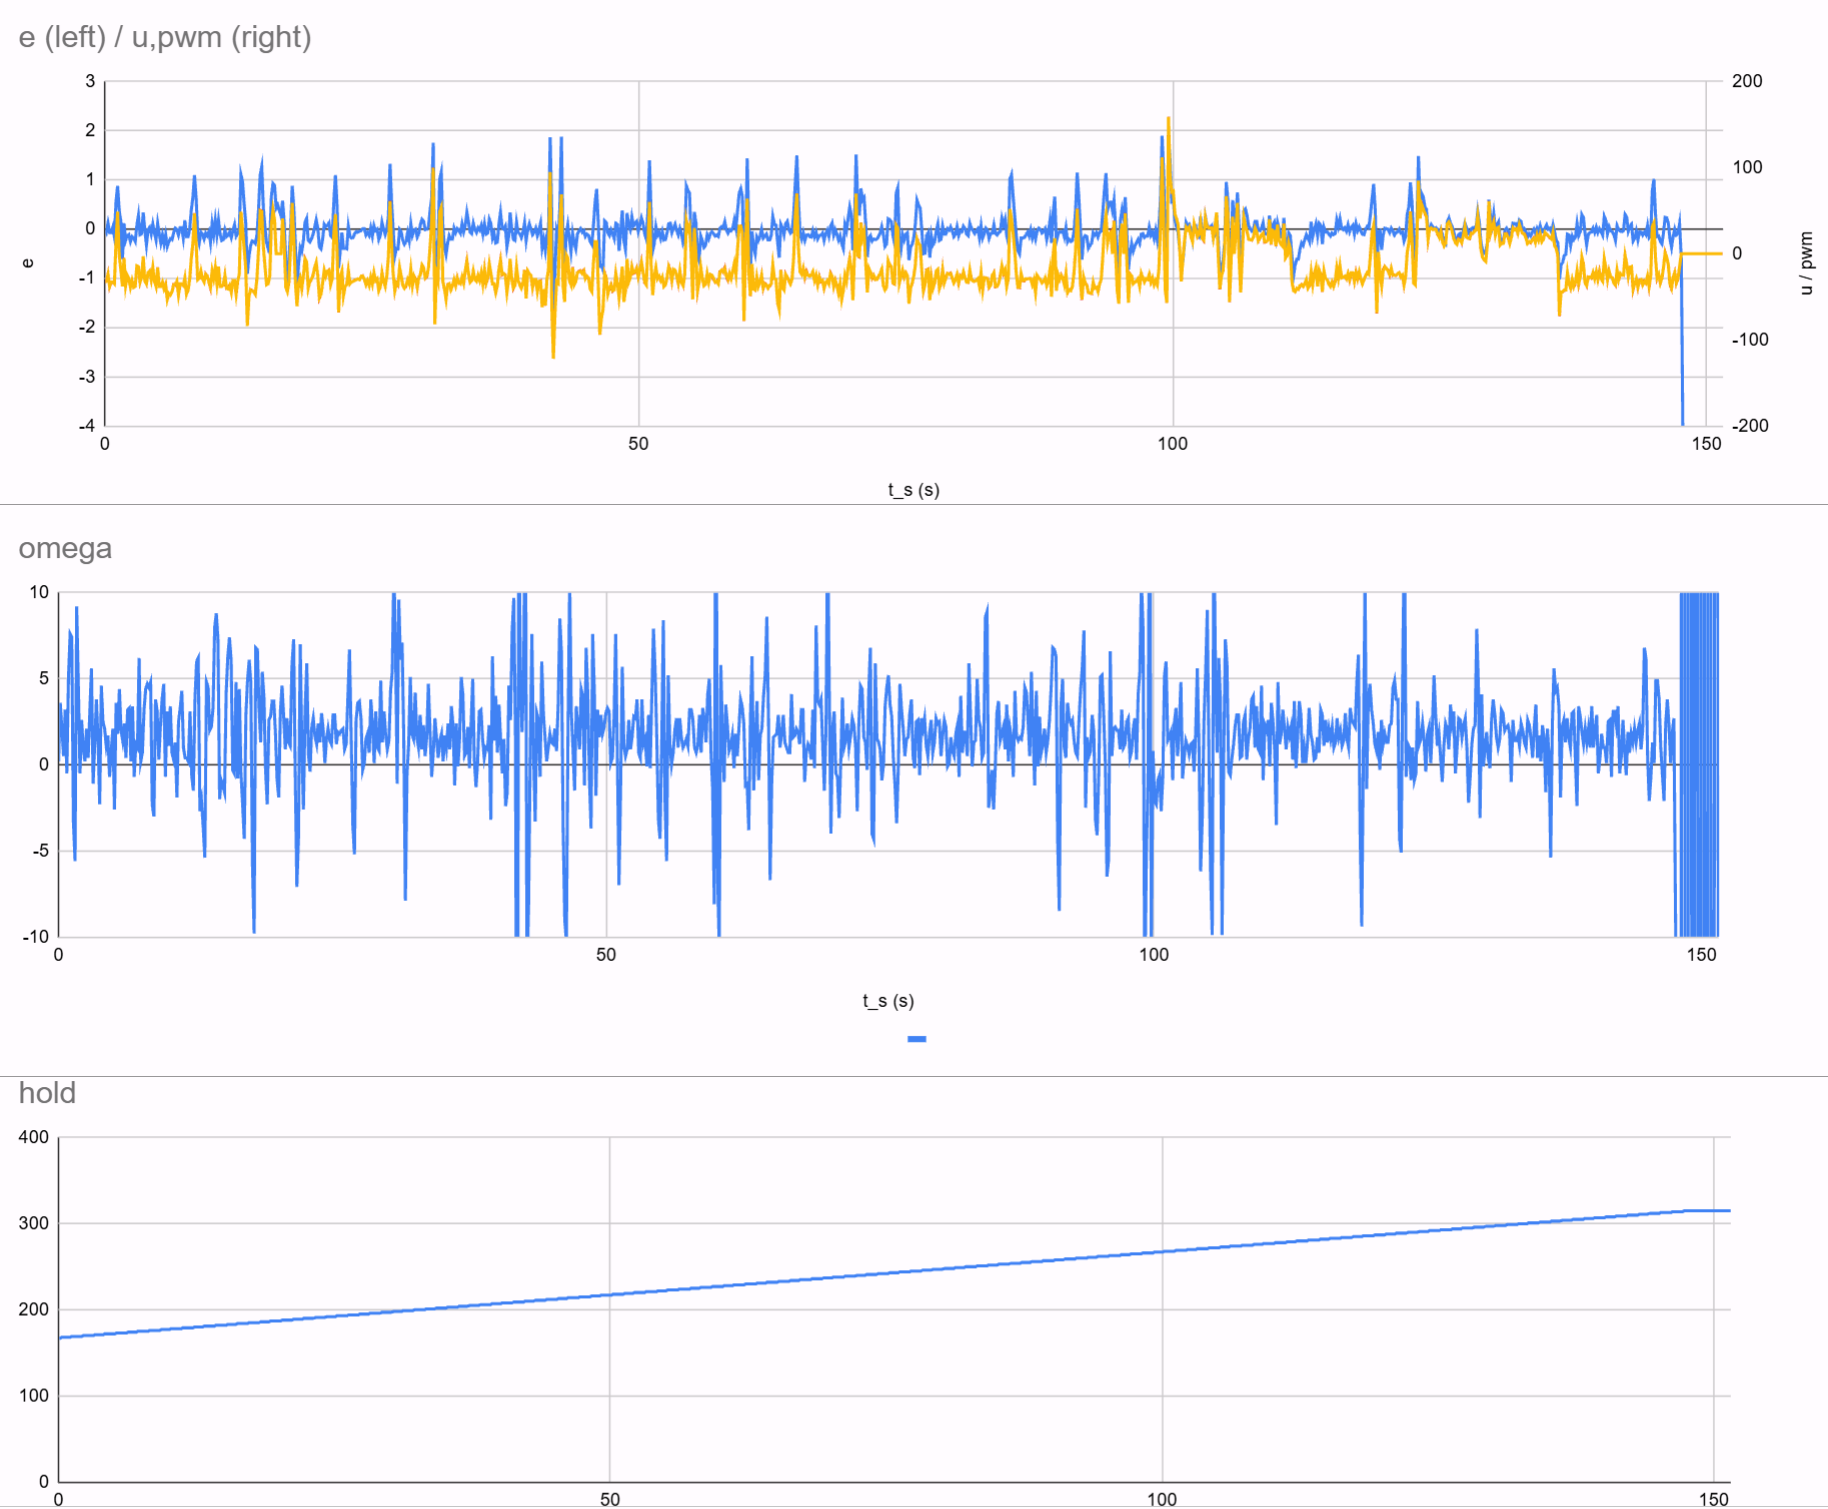Click the "150" x-axis tick of hold chart
This screenshot has width=1828, height=1509.
1714,1499
